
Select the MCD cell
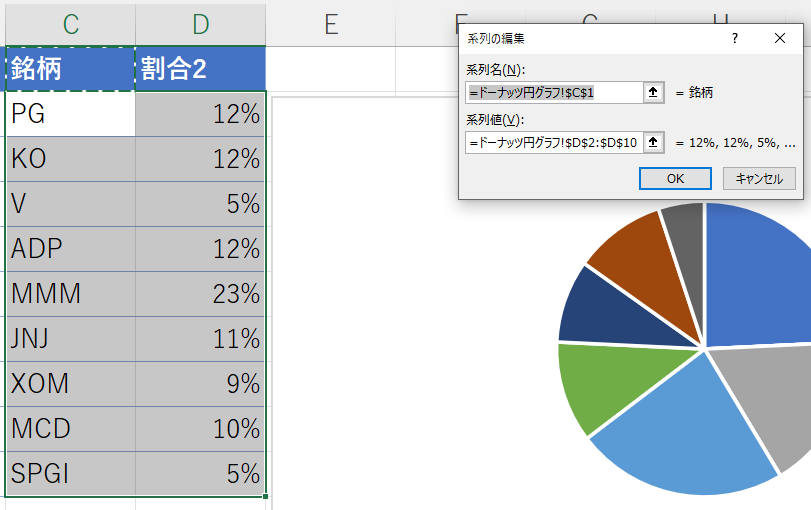(70, 429)
